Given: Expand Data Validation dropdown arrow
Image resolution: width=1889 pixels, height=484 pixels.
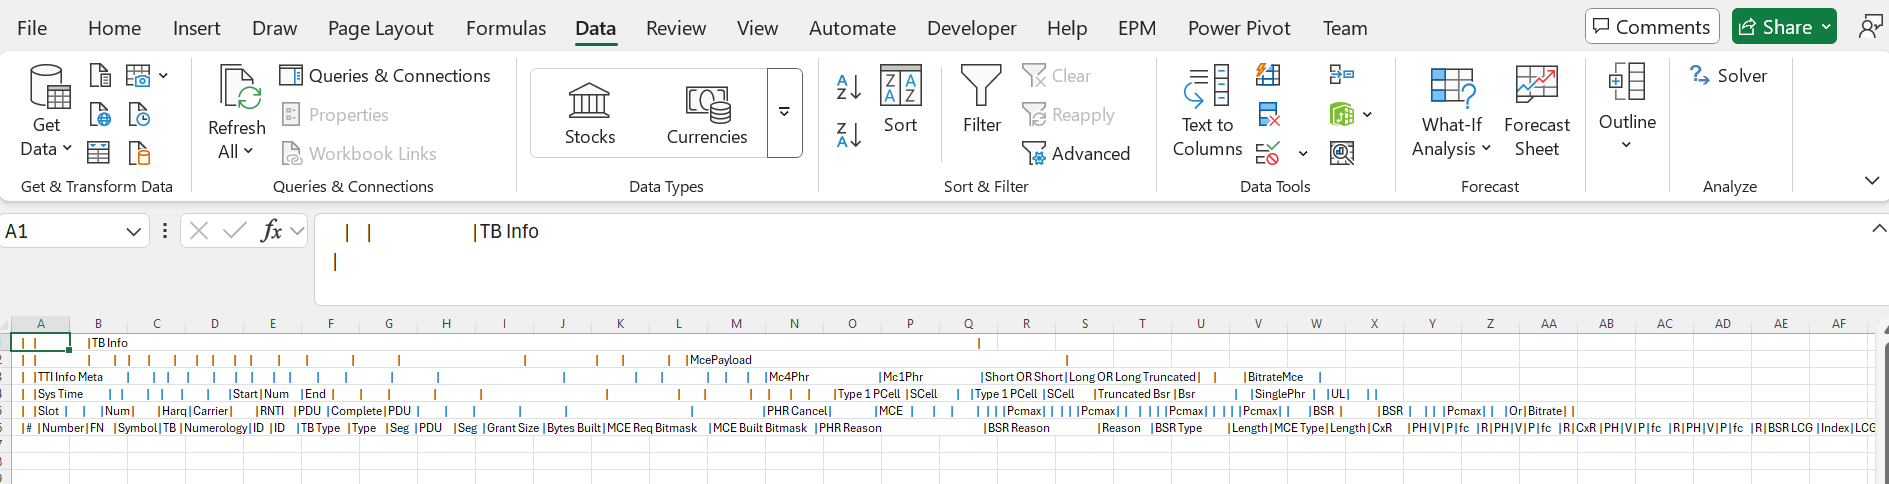Looking at the screenshot, I should click(1302, 154).
